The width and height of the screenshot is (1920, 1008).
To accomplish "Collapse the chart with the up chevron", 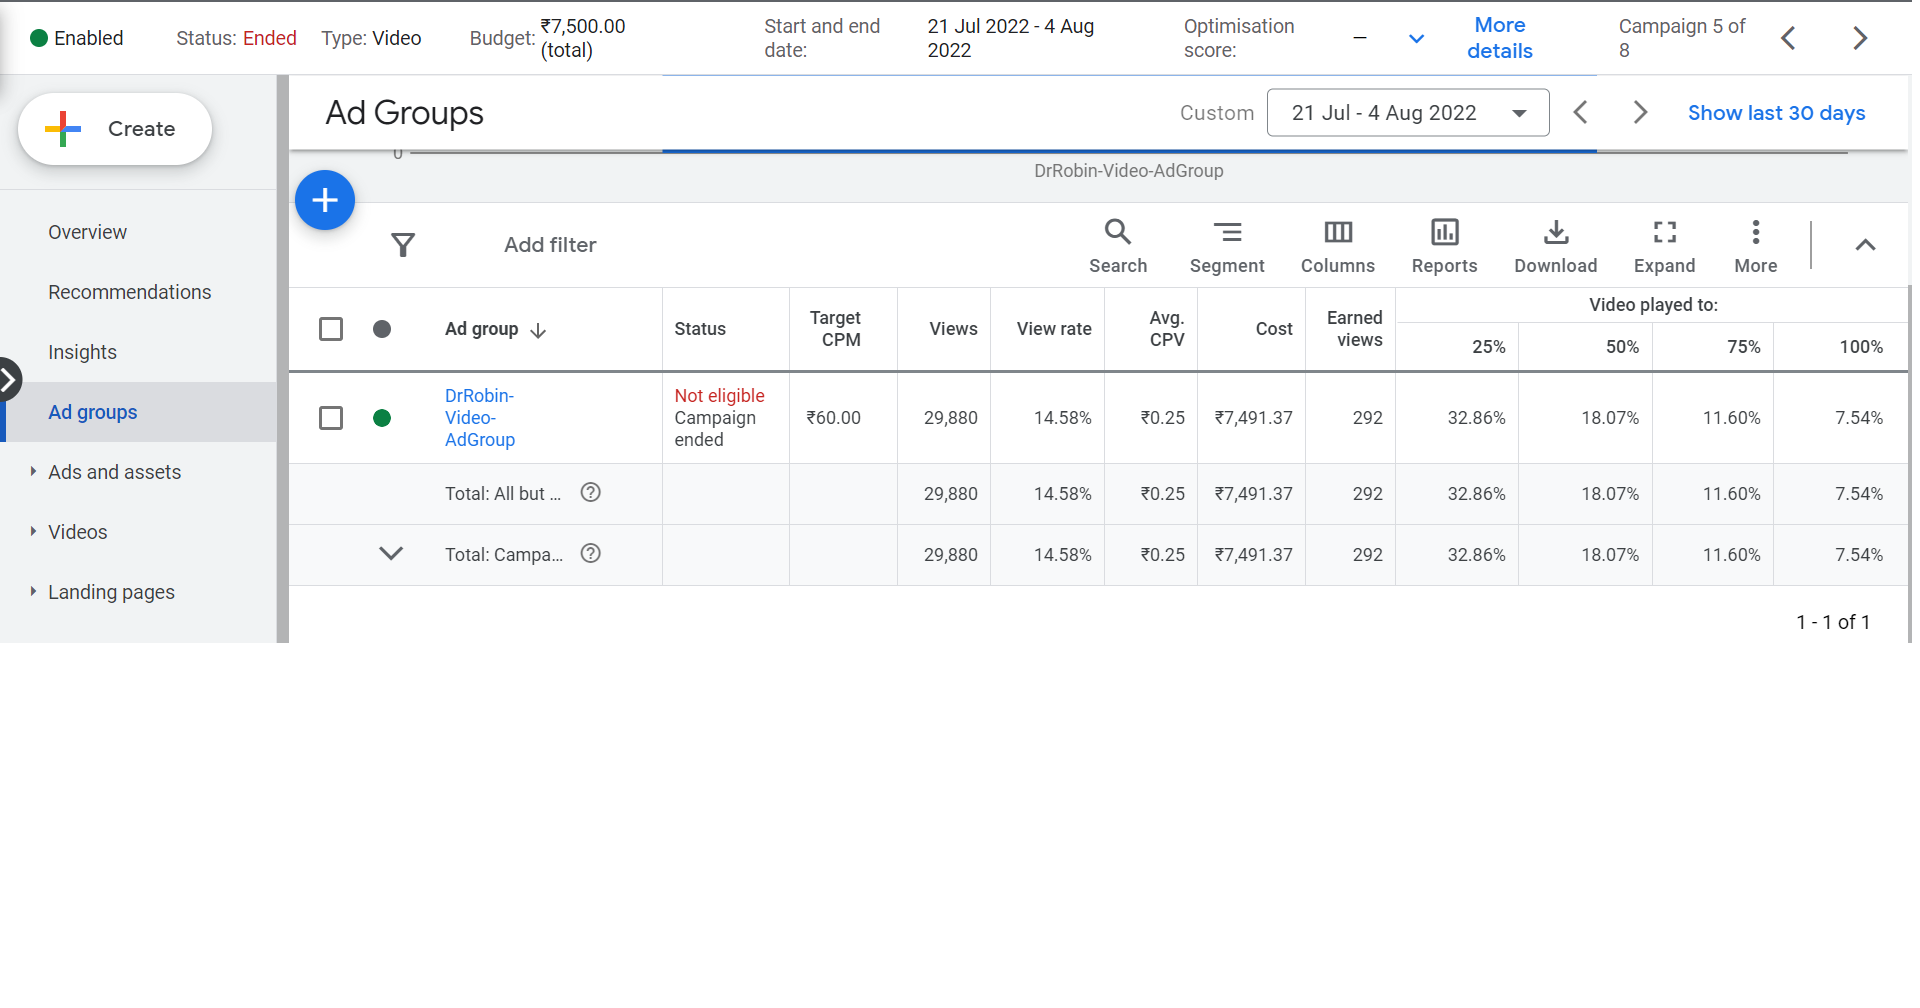I will click(x=1865, y=245).
